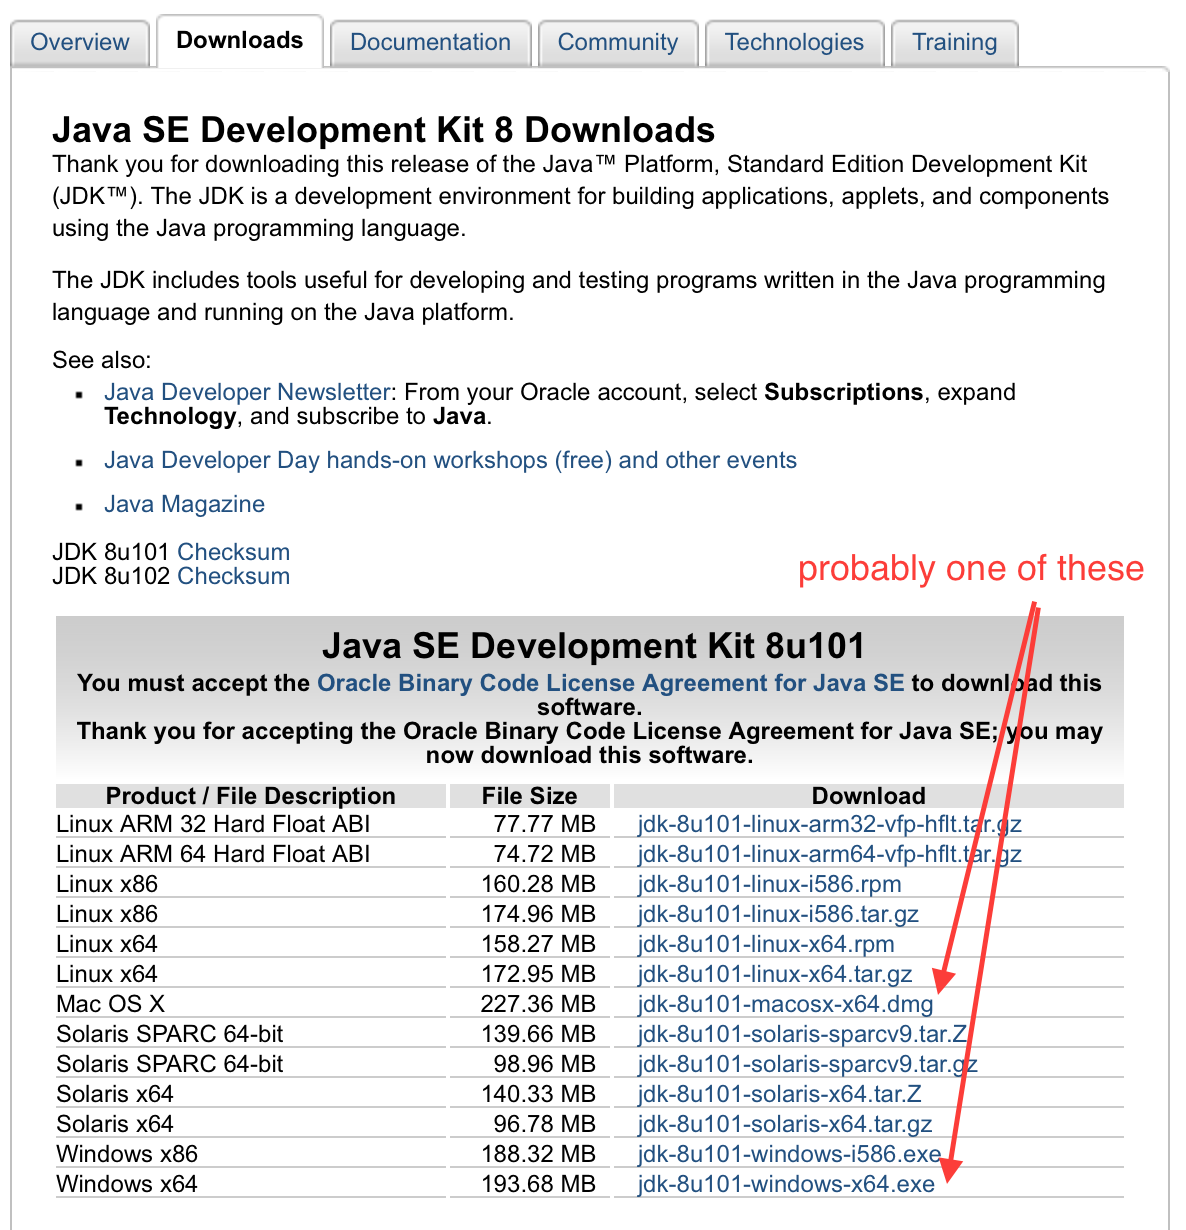The image size is (1186, 1230).
Task: Follow the Java Developer Day workshops link
Action: click(x=450, y=460)
